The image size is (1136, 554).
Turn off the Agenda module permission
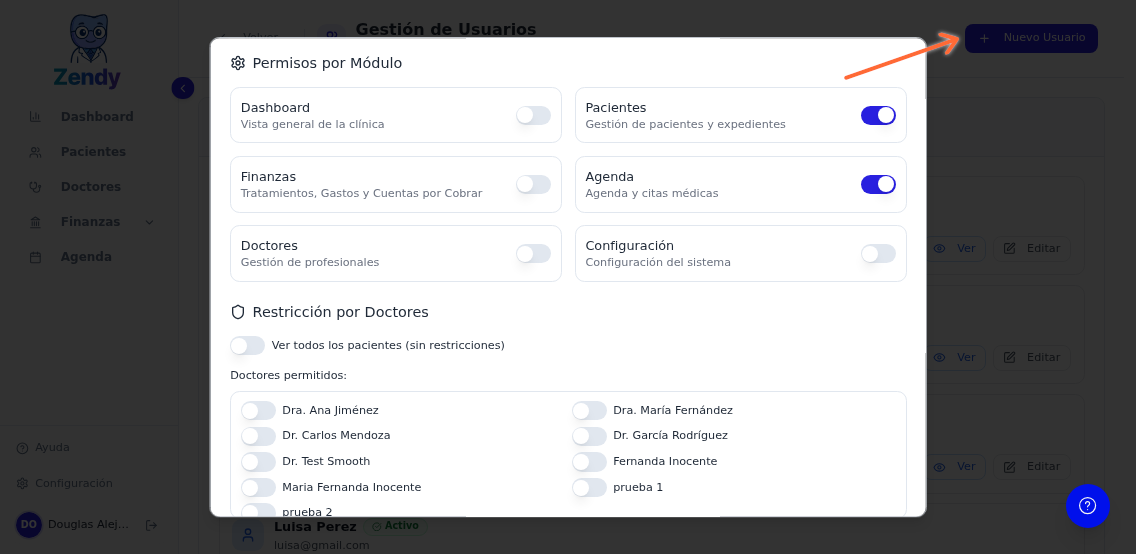[878, 184]
